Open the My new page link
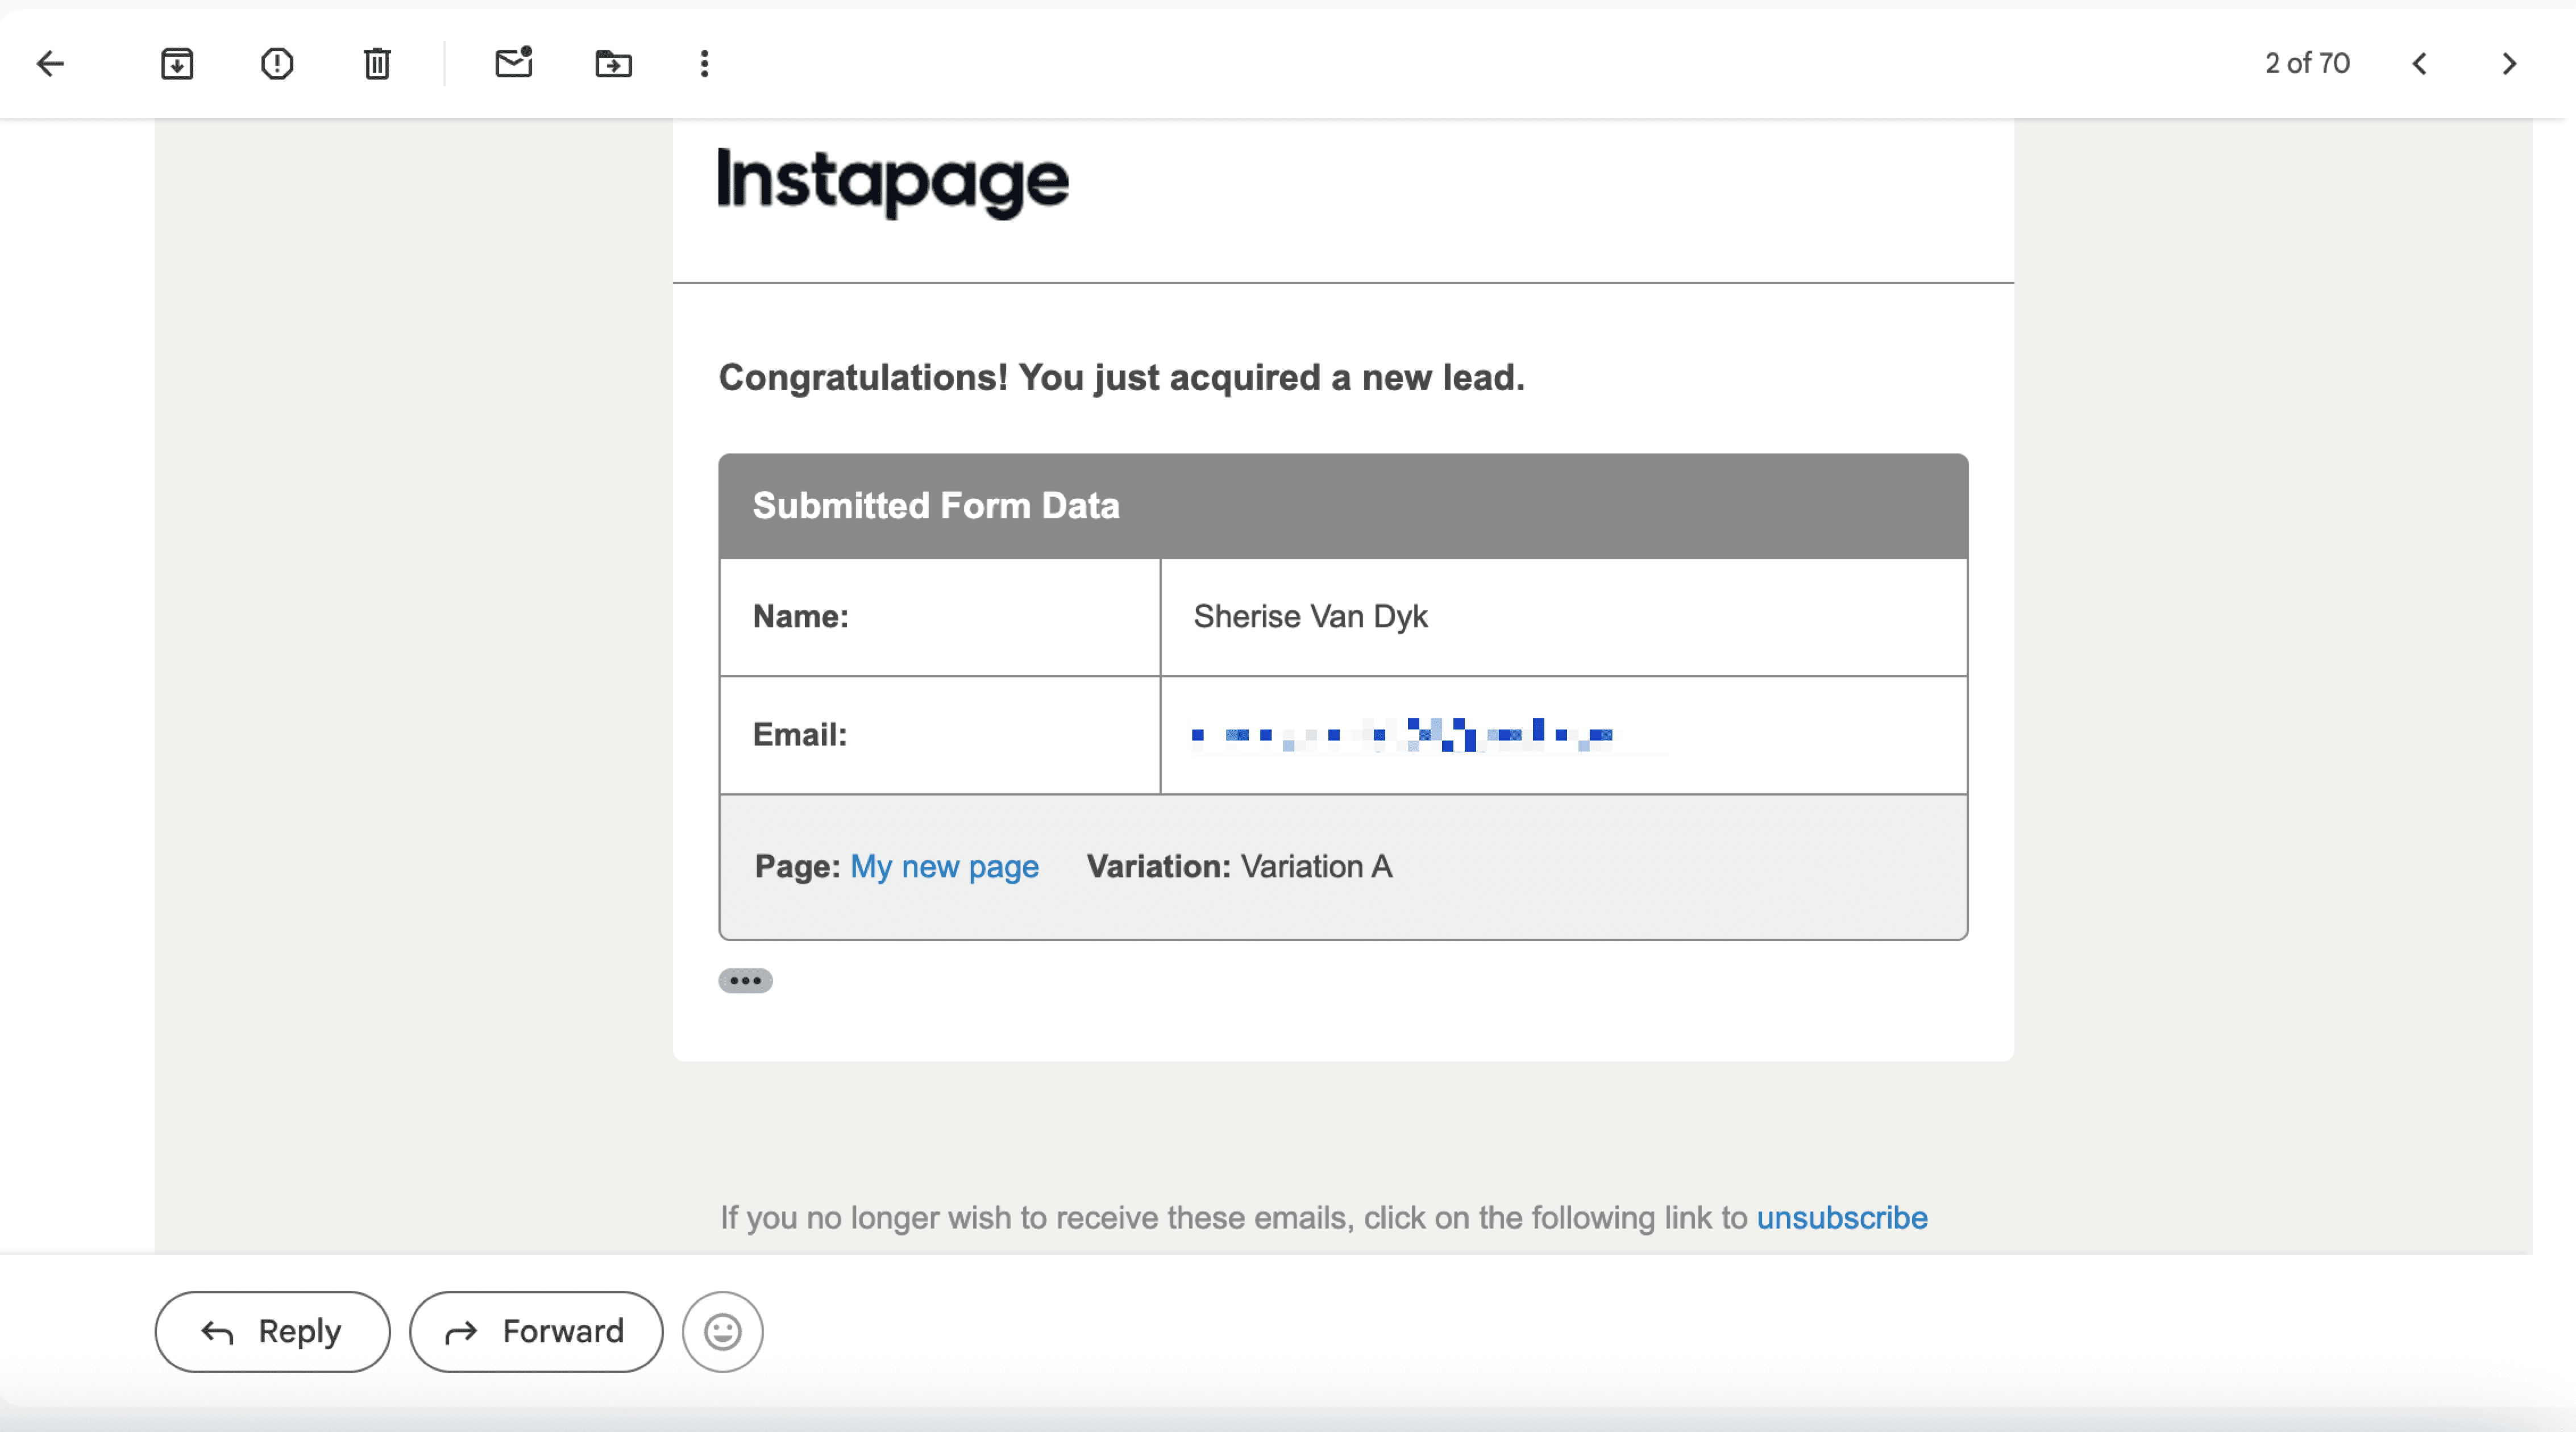 (x=944, y=867)
